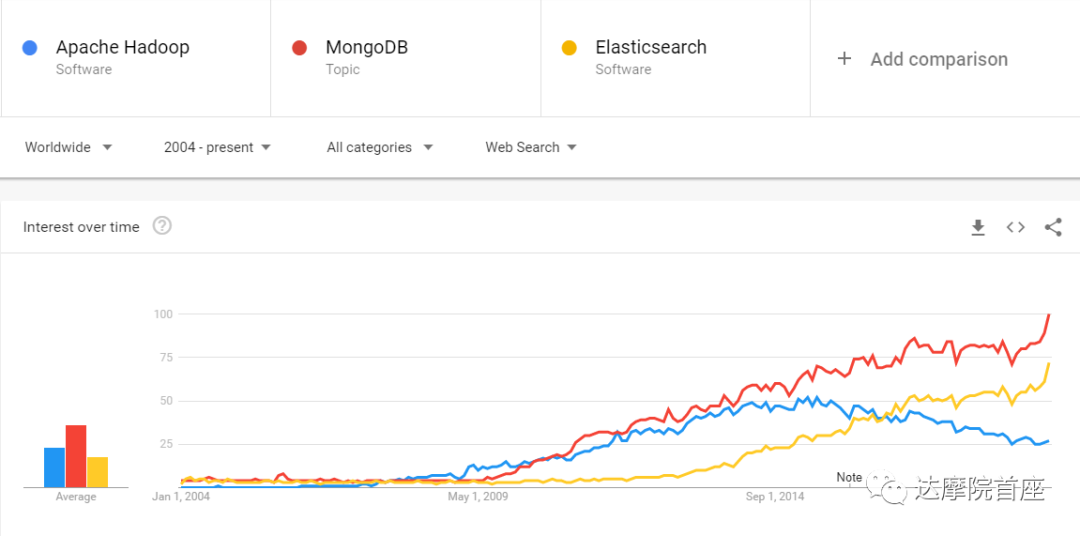1080x536 pixels.
Task: Click the Note marker on the chart
Action: click(x=849, y=477)
